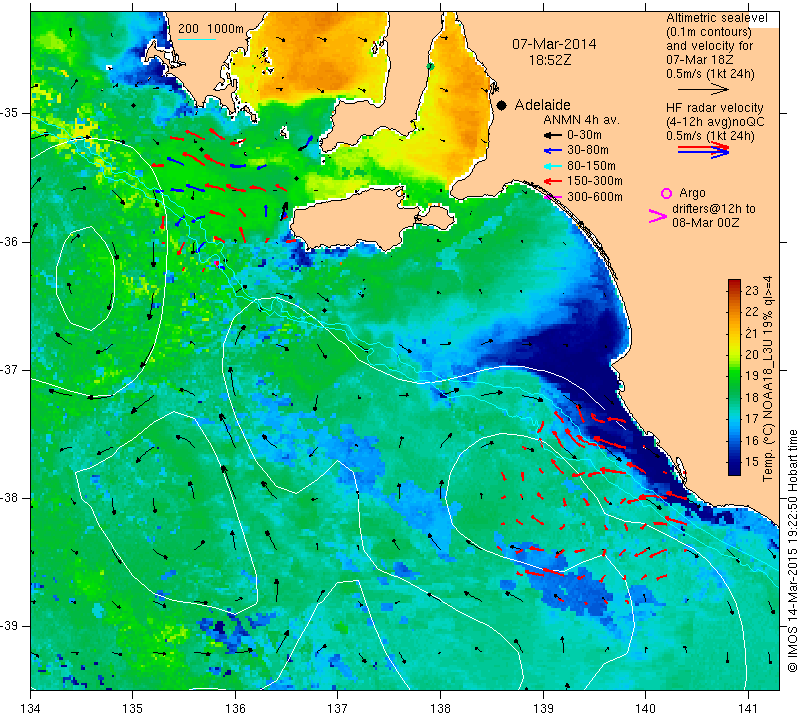
Task: Click the '-35' latitude axis label
Action: point(9,113)
